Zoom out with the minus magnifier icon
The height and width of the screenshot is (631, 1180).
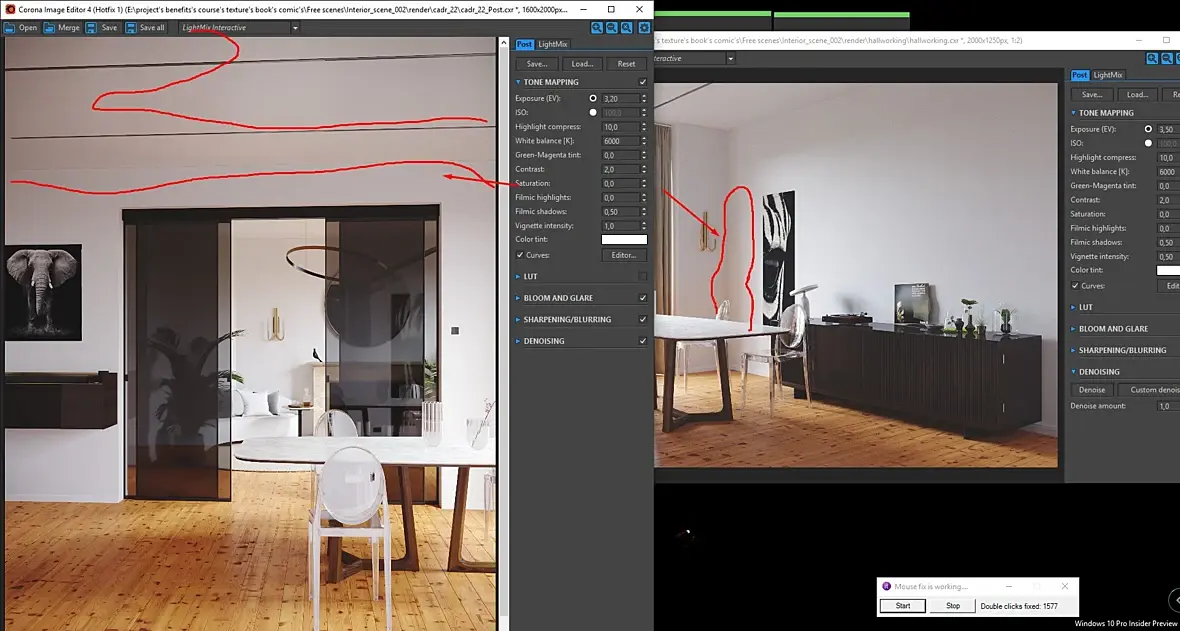click(612, 28)
